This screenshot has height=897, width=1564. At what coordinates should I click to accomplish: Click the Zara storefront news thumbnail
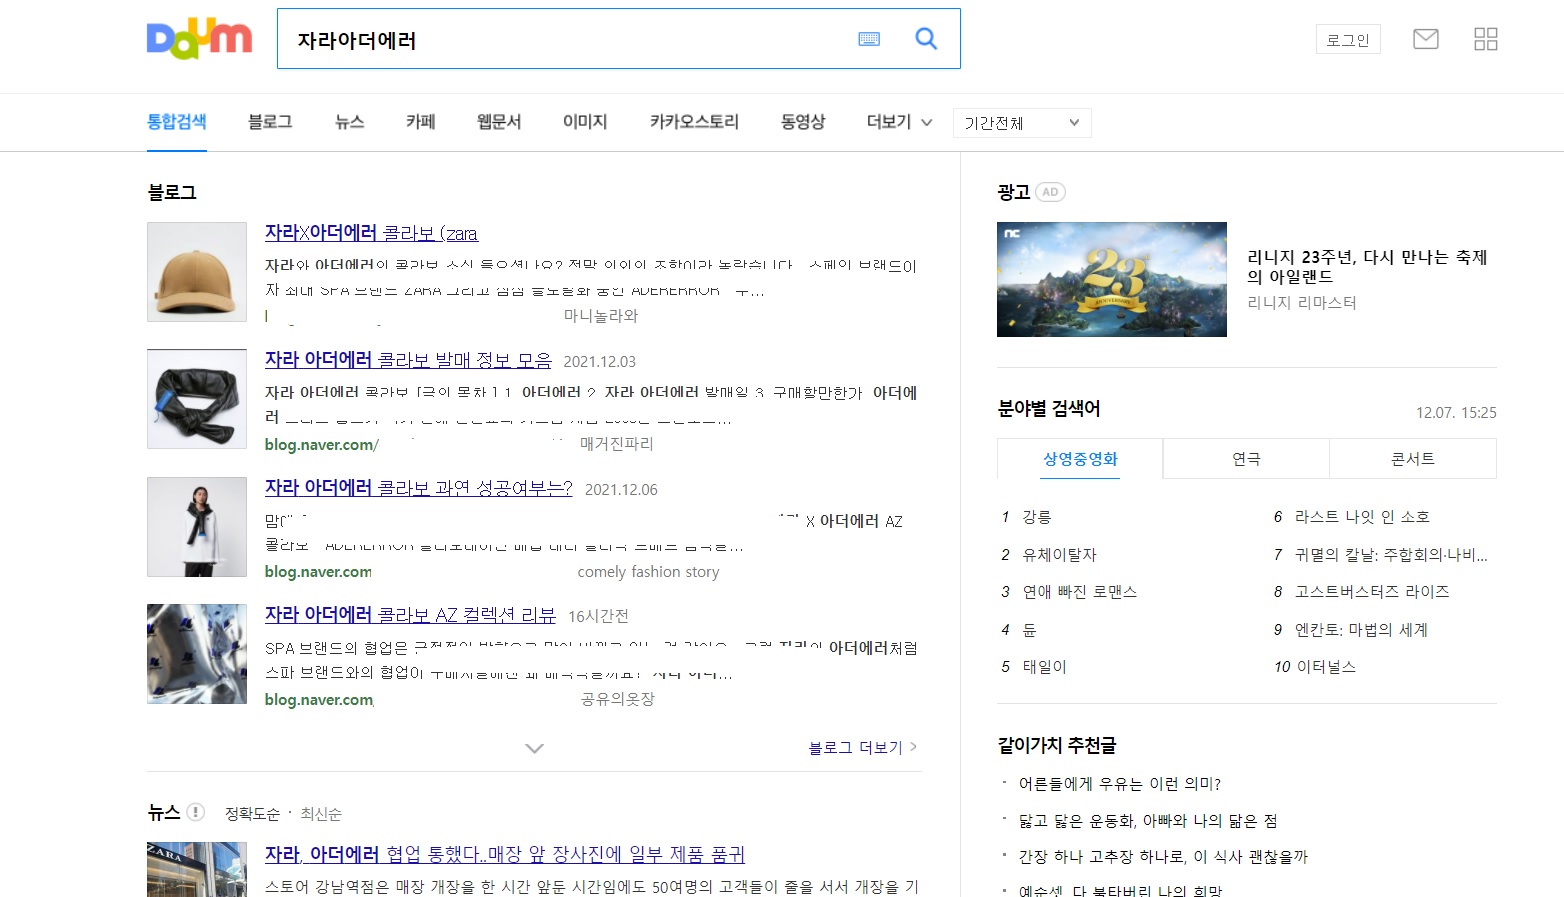click(197, 870)
